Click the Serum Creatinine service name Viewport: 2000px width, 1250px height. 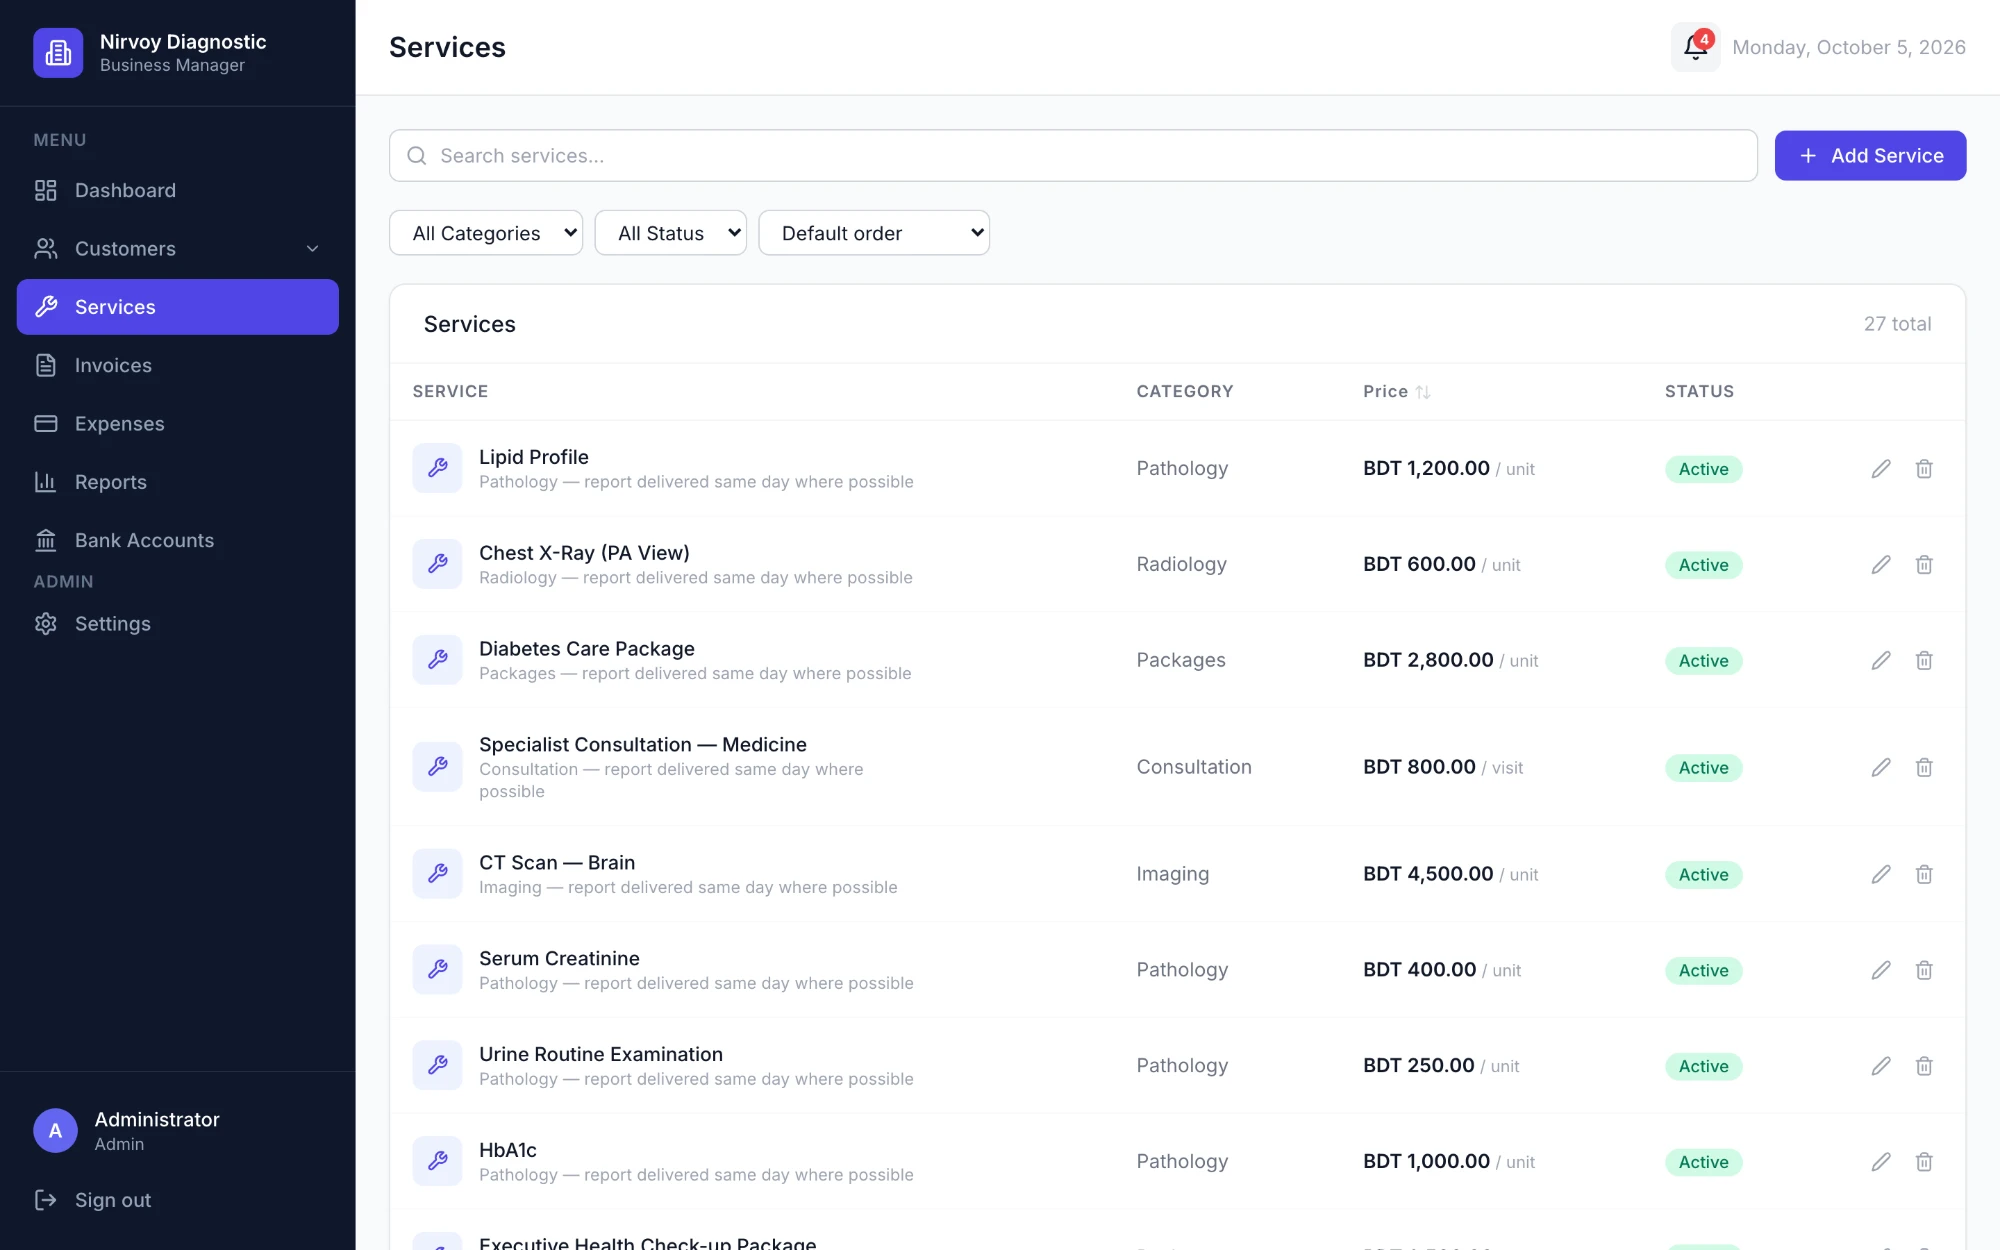point(559,959)
